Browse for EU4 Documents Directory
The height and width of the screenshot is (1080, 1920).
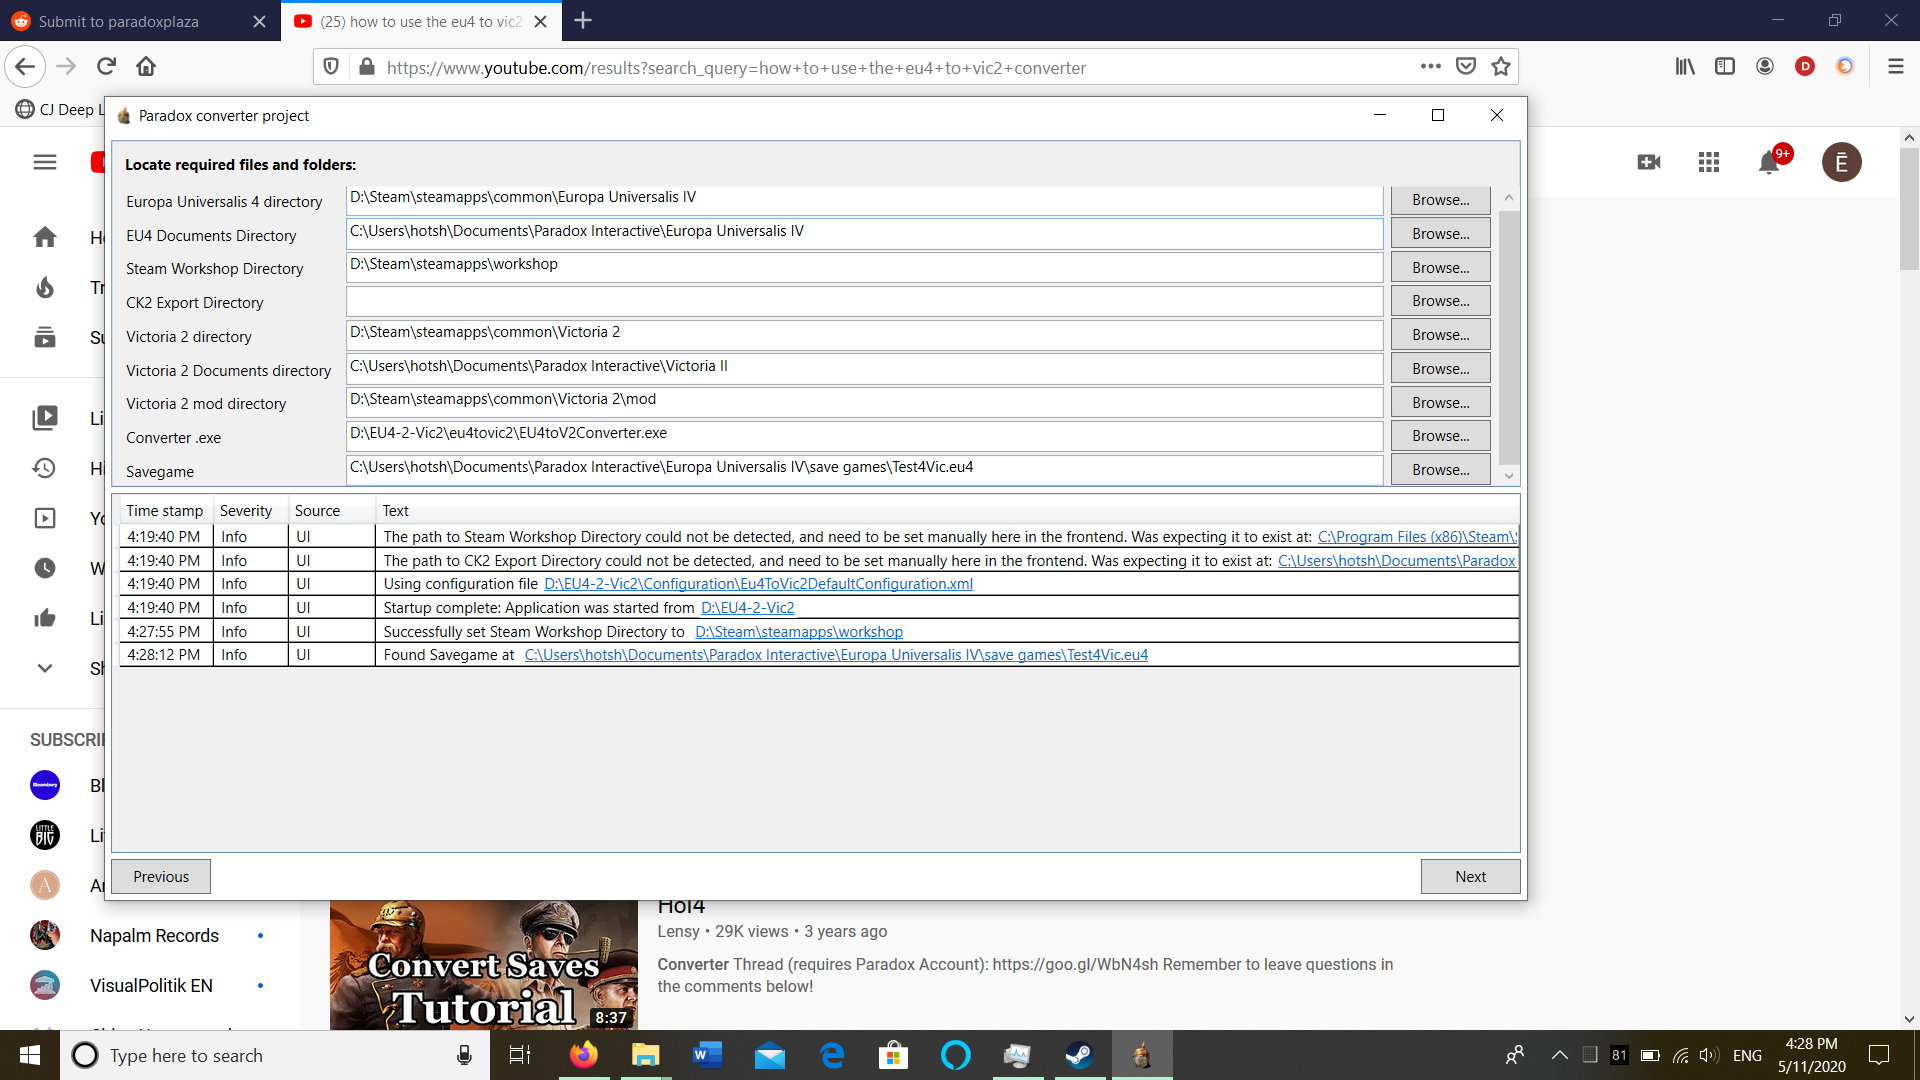pyautogui.click(x=1440, y=234)
